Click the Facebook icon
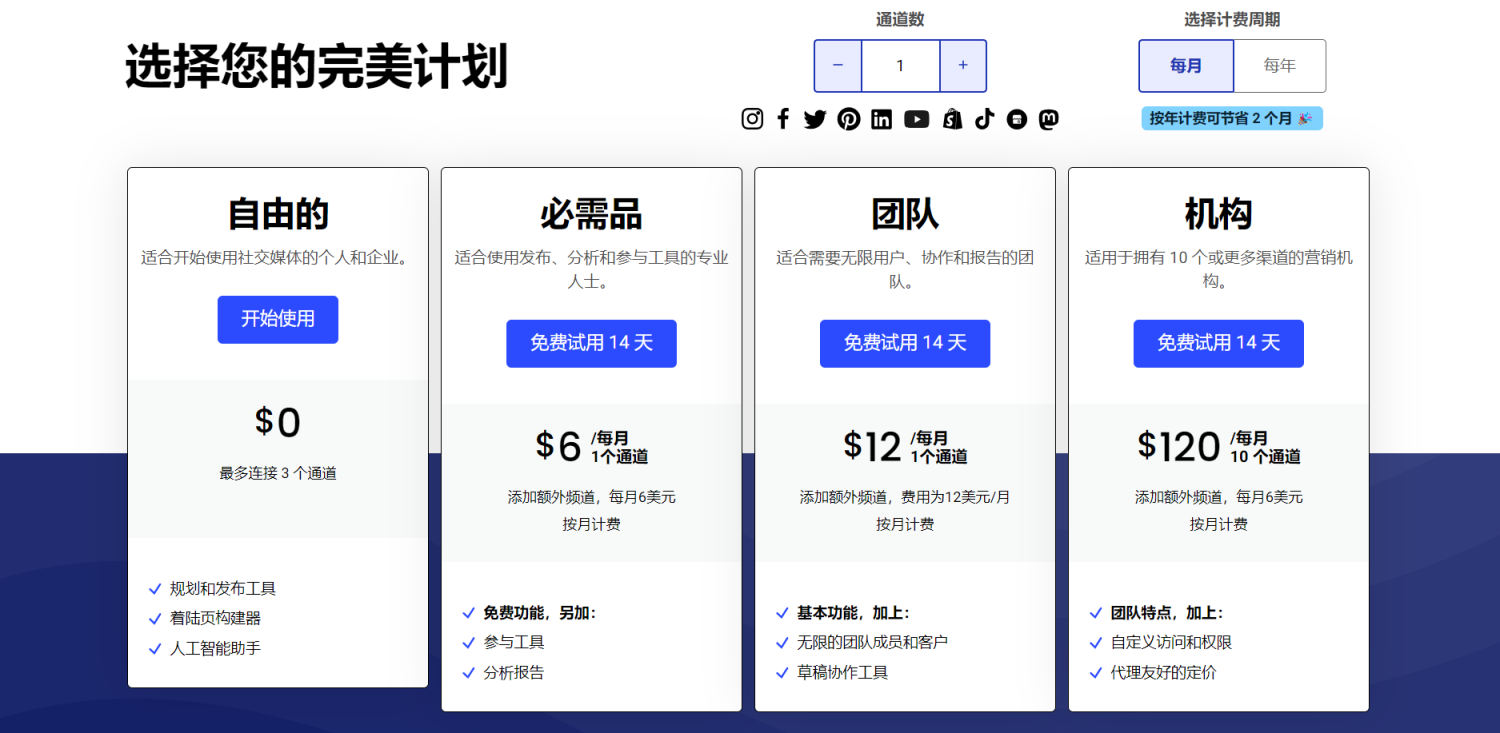Image resolution: width=1500 pixels, height=733 pixels. [783, 119]
